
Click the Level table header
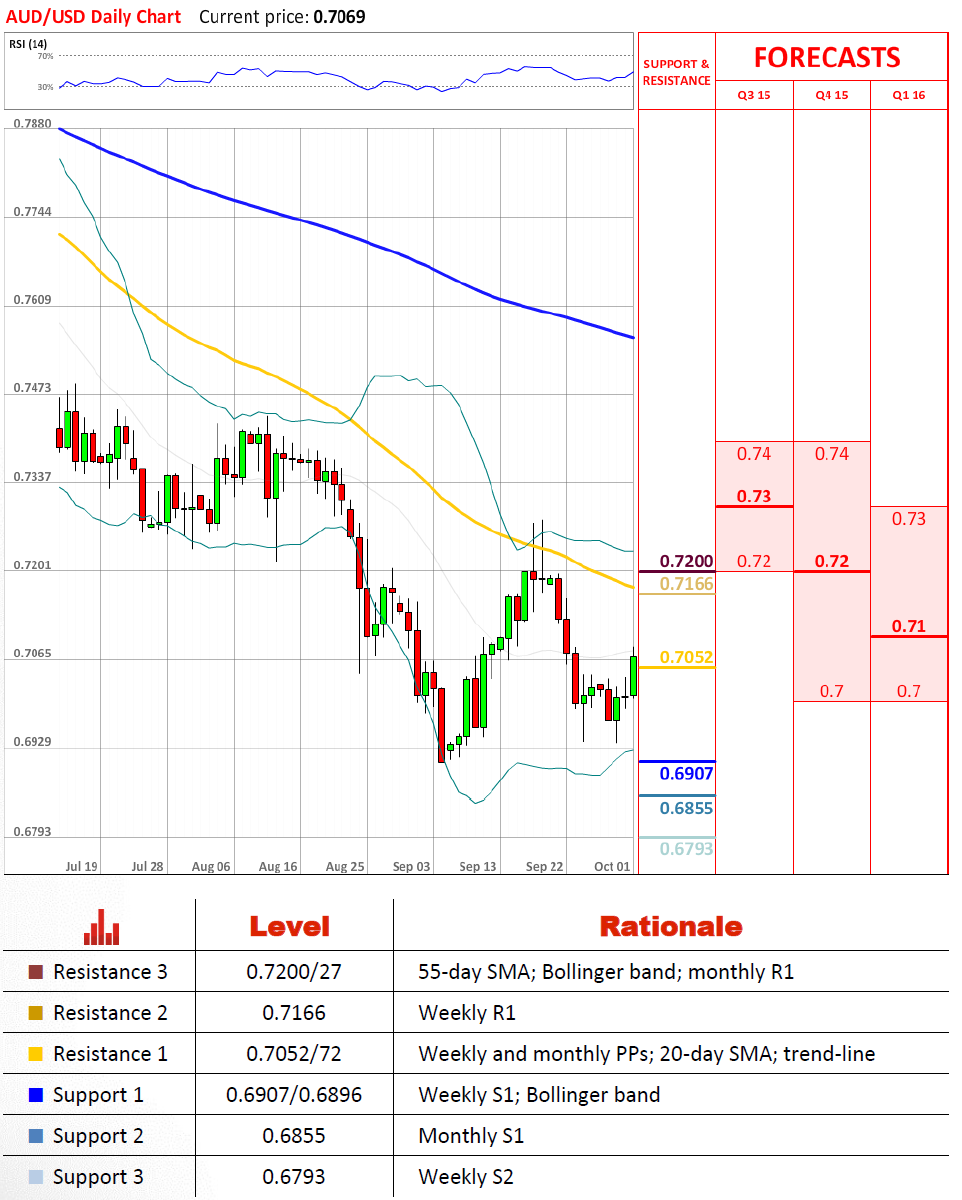(290, 926)
